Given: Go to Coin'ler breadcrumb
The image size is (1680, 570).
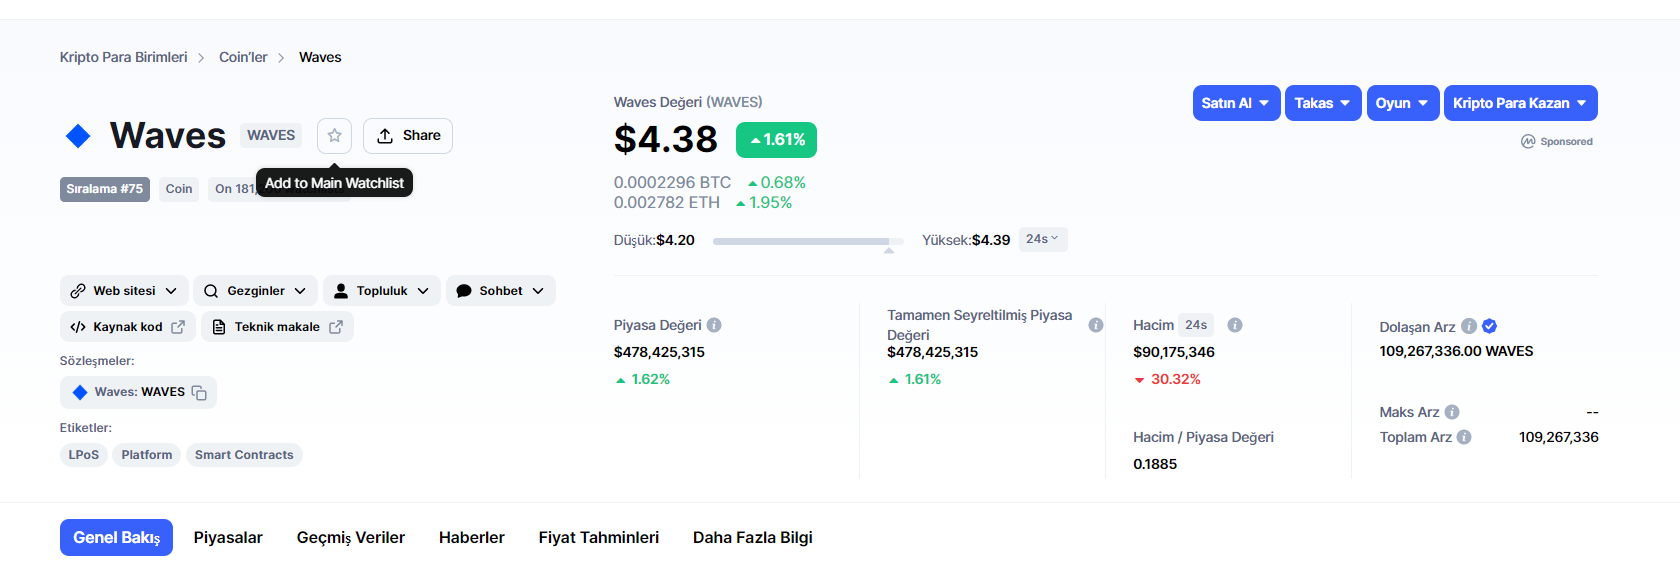Looking at the screenshot, I should 243,57.
